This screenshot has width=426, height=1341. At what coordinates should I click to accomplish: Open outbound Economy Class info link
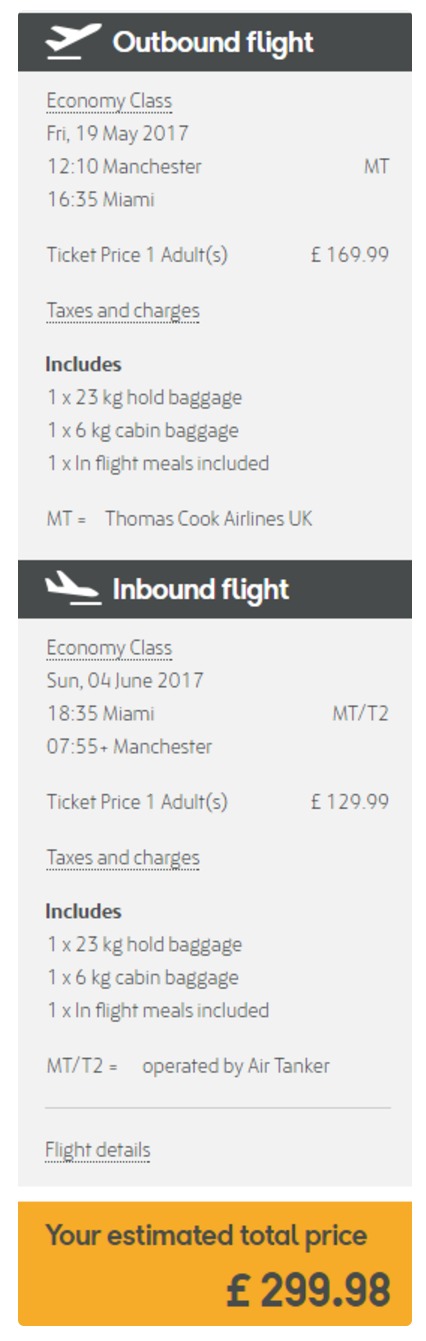coord(109,101)
